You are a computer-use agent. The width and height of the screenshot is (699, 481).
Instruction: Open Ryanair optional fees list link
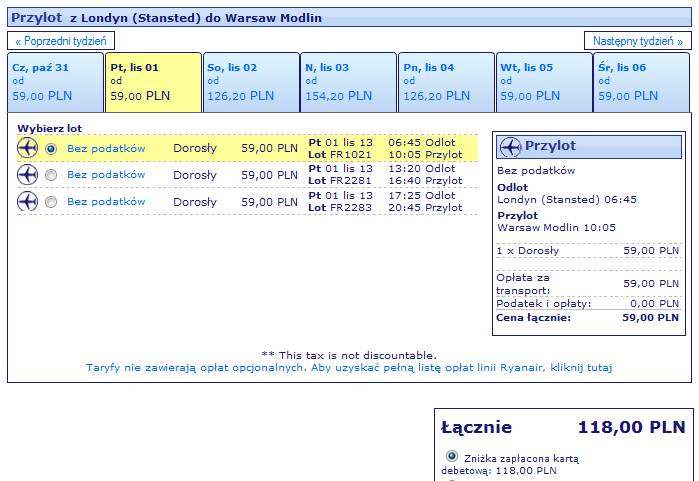point(349,368)
